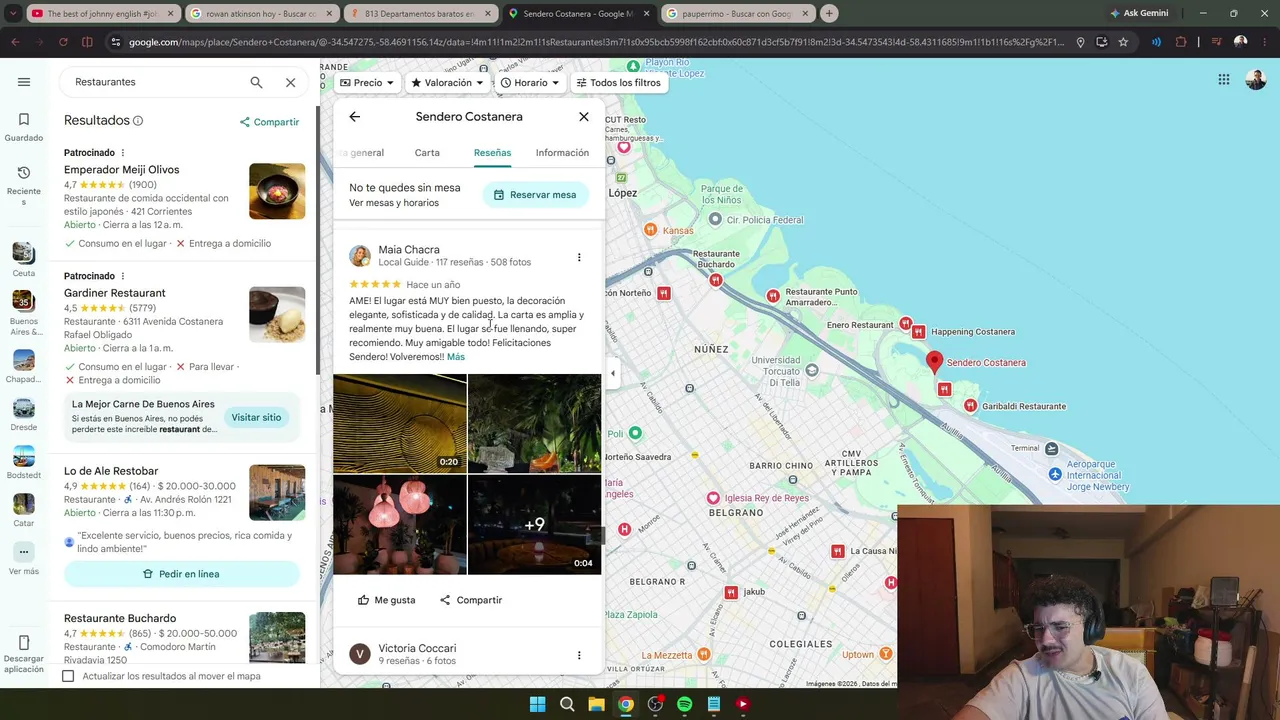Click the search magnifier in Maps search box

256,82
